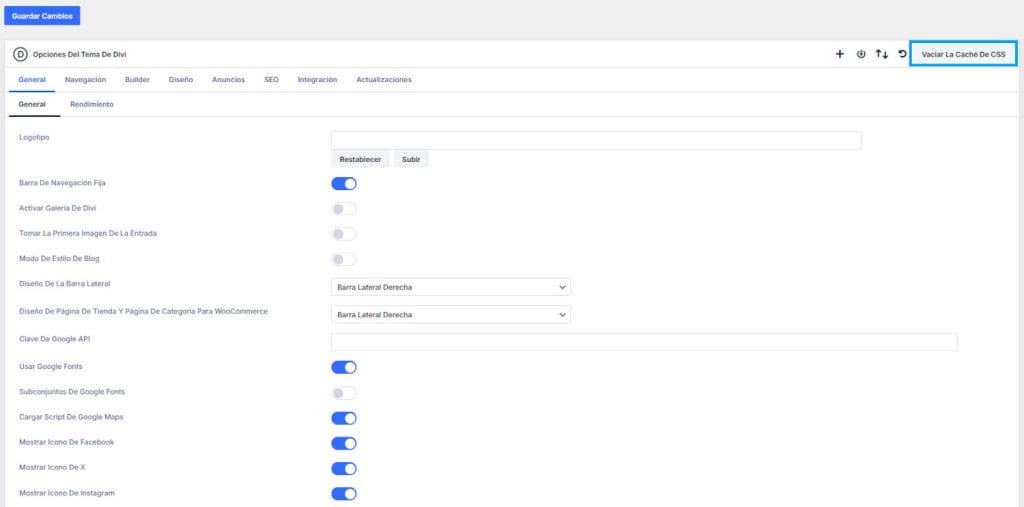
Task: Open the Integración tab
Action: pyautogui.click(x=317, y=80)
